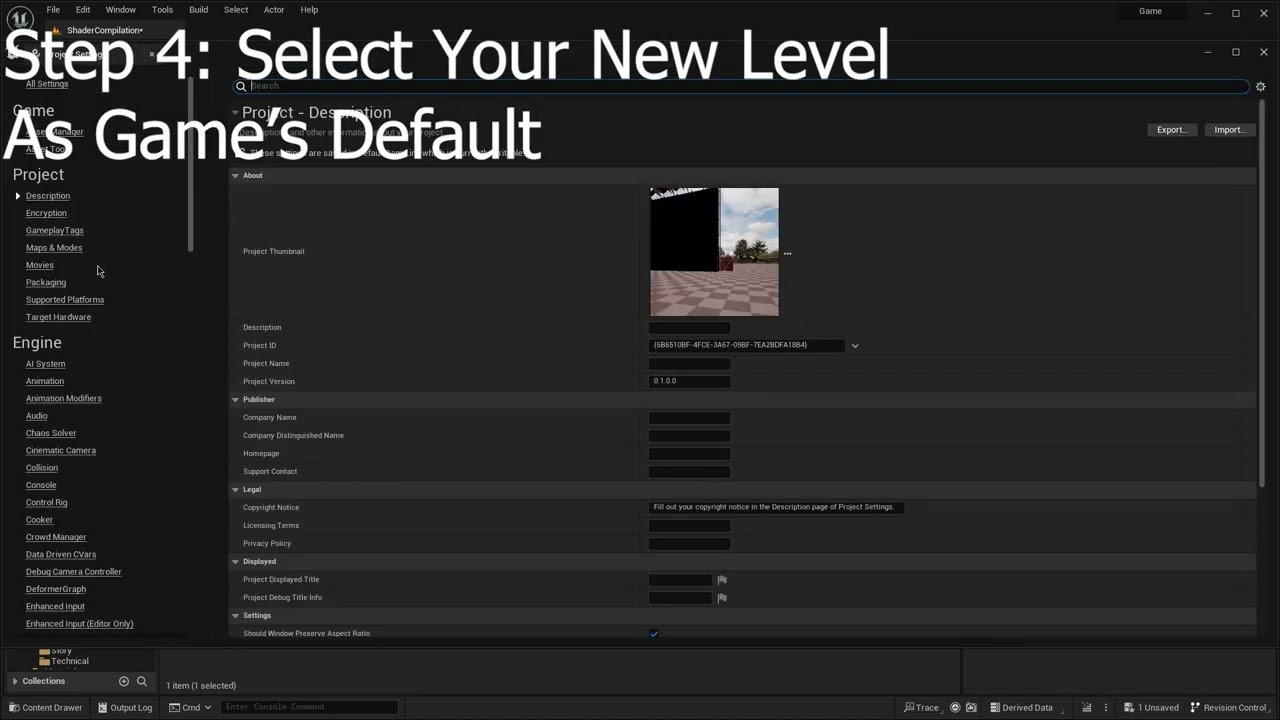The width and height of the screenshot is (1280, 720).
Task: Open the Edit menu
Action: 83,10
